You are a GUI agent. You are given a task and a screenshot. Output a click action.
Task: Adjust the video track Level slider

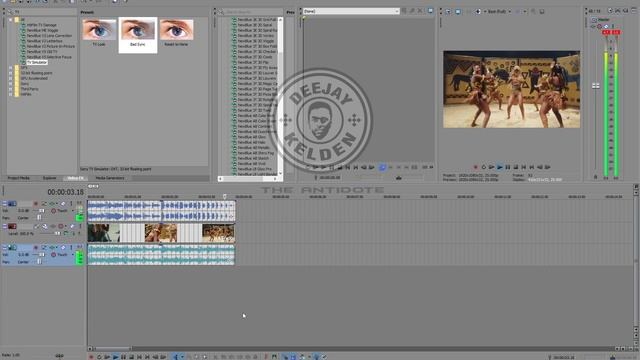(58, 233)
